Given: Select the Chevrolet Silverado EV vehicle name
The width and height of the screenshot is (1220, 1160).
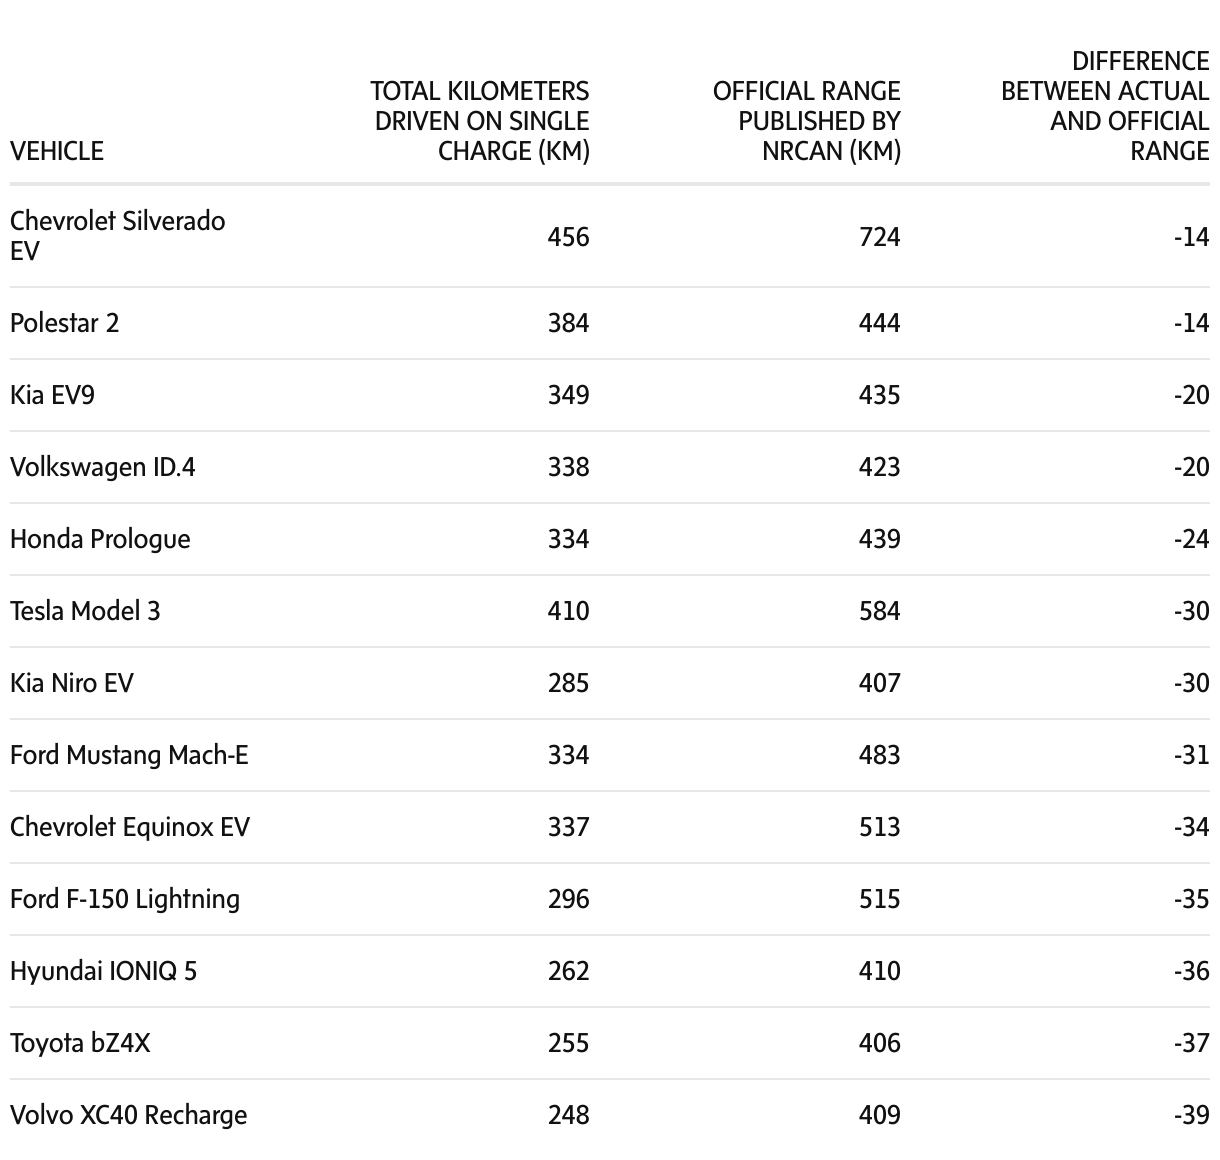Looking at the screenshot, I should point(117,235).
